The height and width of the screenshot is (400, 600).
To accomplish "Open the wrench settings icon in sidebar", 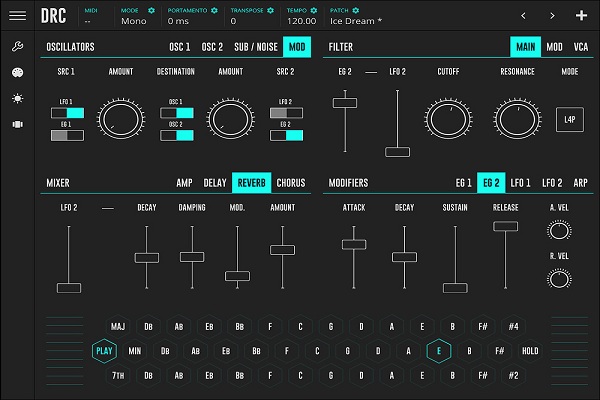I will click(x=16, y=47).
